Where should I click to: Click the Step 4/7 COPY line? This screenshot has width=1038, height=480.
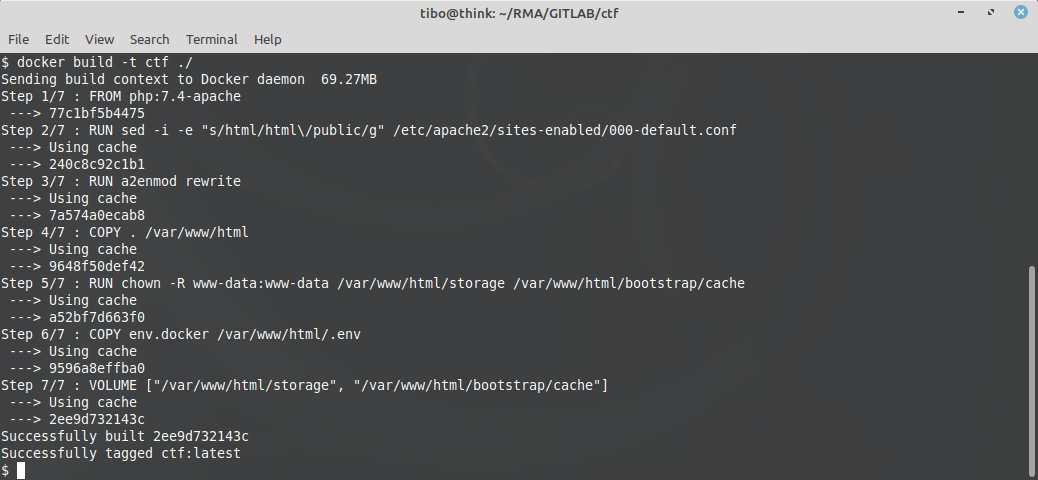click(124, 232)
